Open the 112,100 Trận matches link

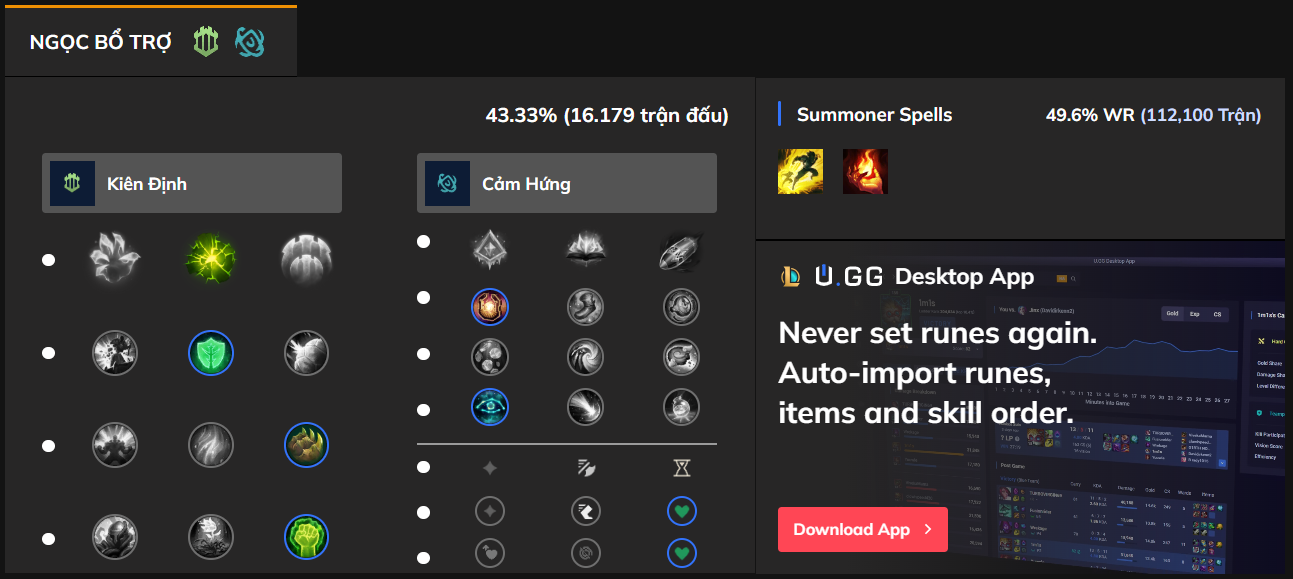[1200, 115]
